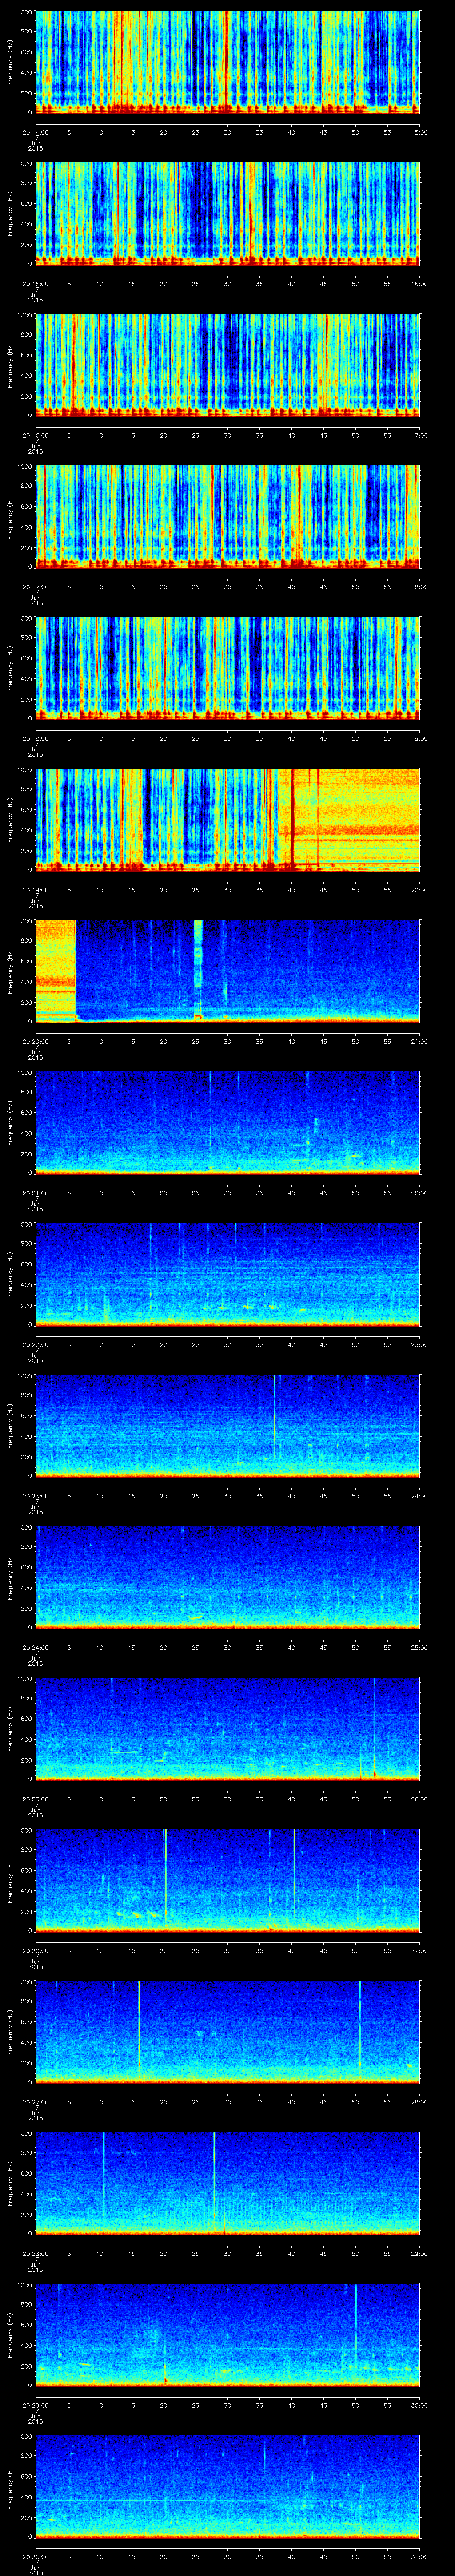455x2576 pixels.
Task: Click the "28:00" end time axis label
Action: (x=419, y=2102)
